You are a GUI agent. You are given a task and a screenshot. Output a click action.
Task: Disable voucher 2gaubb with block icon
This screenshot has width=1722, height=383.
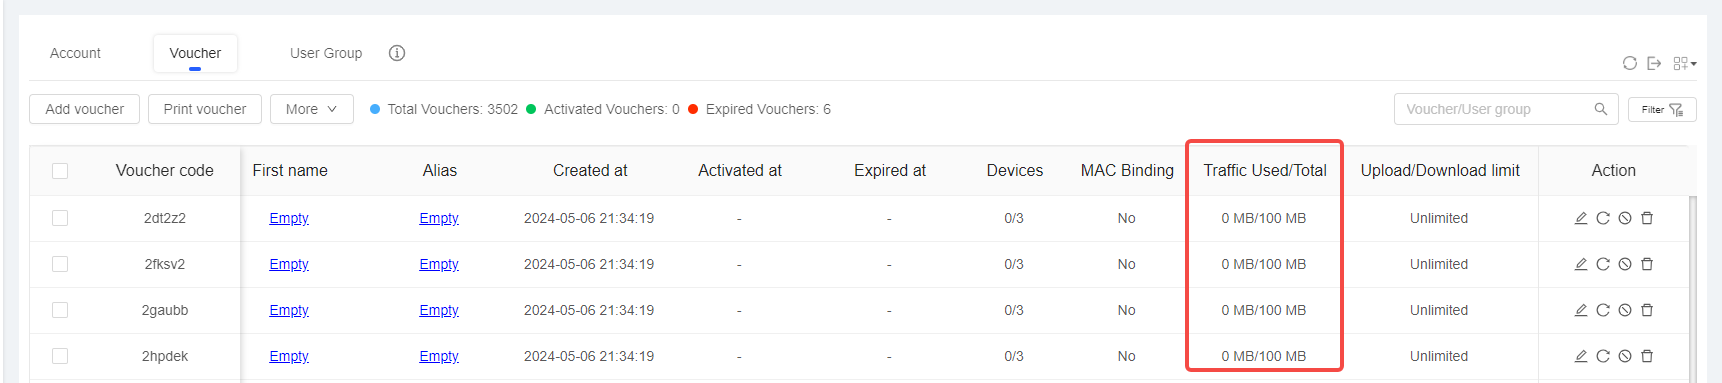click(x=1625, y=310)
